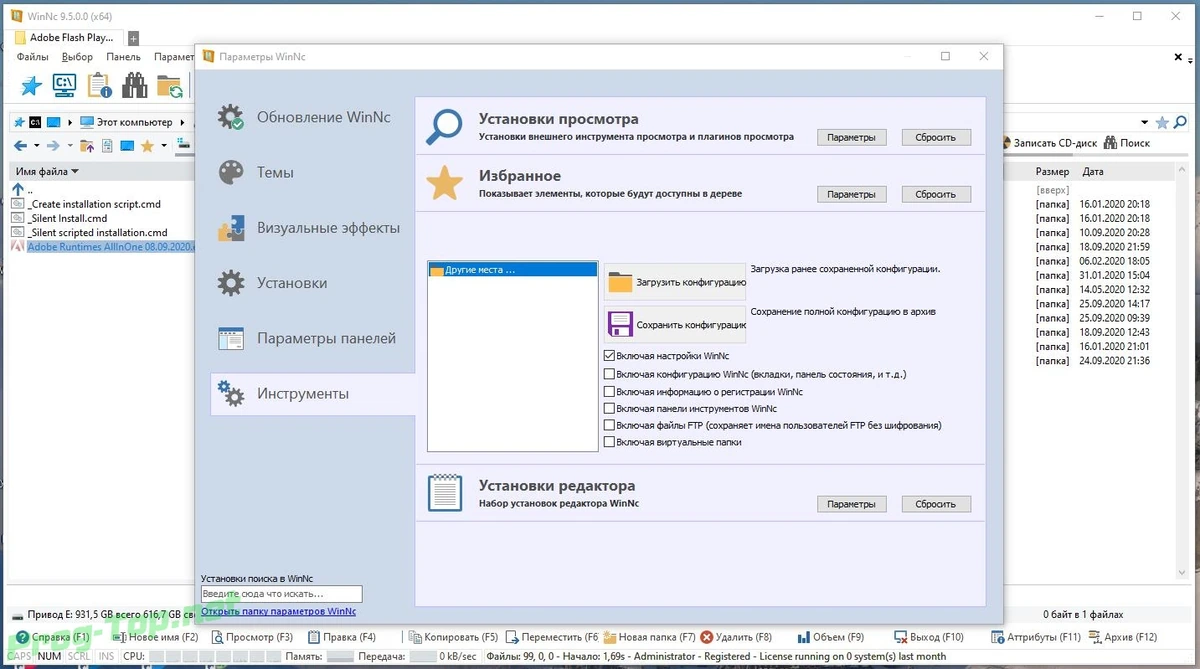The image size is (1200, 669).
Task: Select 'Инструменты' settings section
Action: [312, 394]
